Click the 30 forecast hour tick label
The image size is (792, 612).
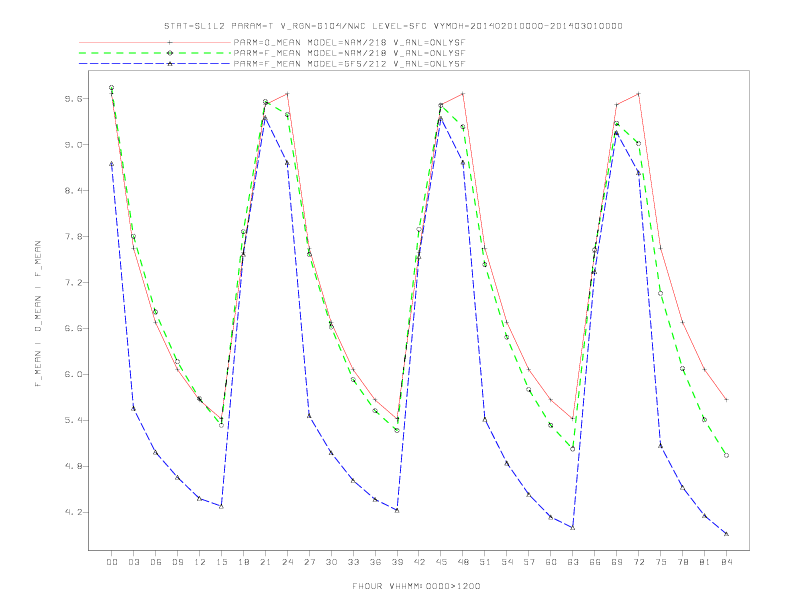point(331,562)
